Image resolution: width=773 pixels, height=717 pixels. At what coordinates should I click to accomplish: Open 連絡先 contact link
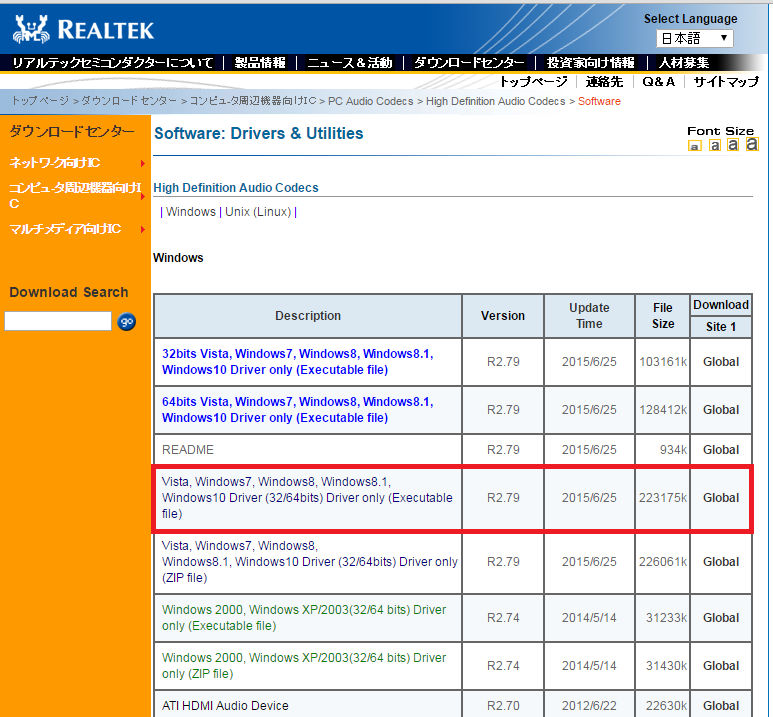pyautogui.click(x=604, y=81)
